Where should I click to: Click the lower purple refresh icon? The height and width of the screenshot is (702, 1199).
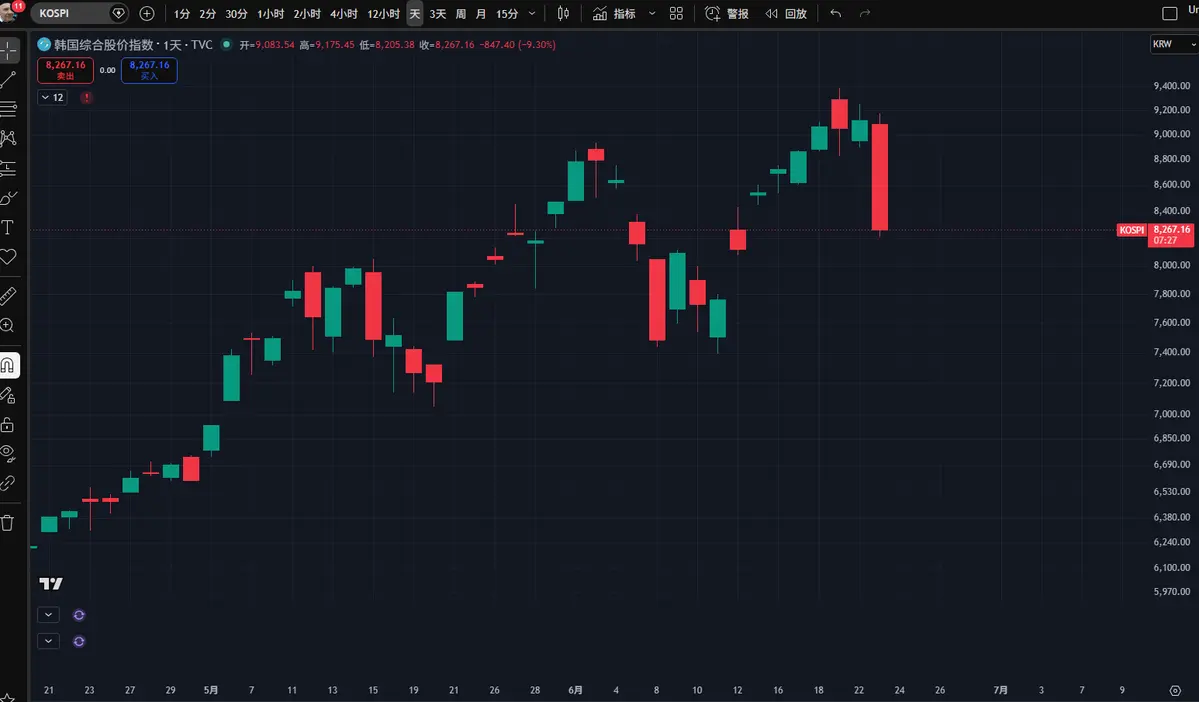79,642
